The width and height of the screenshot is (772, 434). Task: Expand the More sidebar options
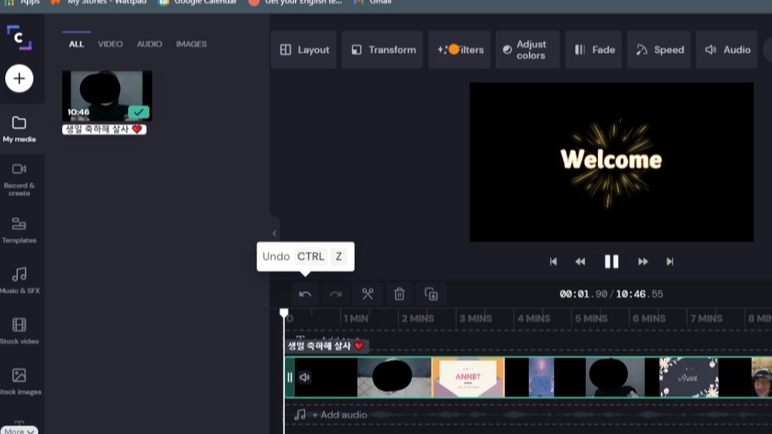click(x=19, y=431)
